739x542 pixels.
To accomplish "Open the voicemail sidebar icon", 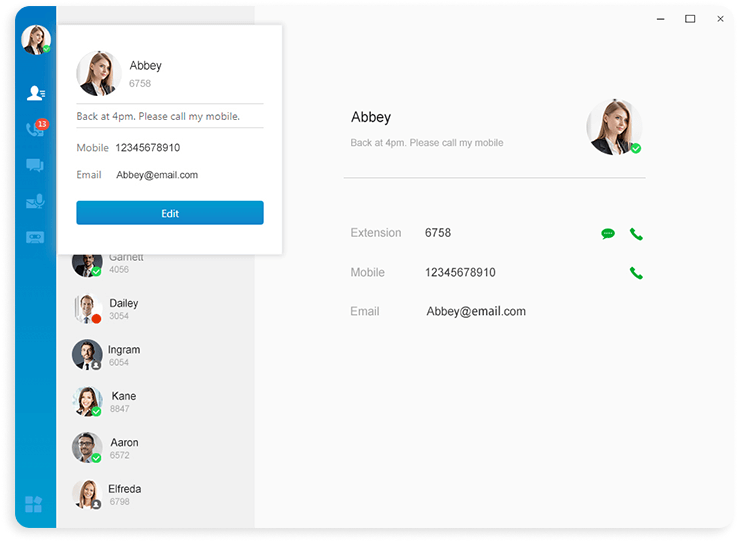I will (x=36, y=201).
